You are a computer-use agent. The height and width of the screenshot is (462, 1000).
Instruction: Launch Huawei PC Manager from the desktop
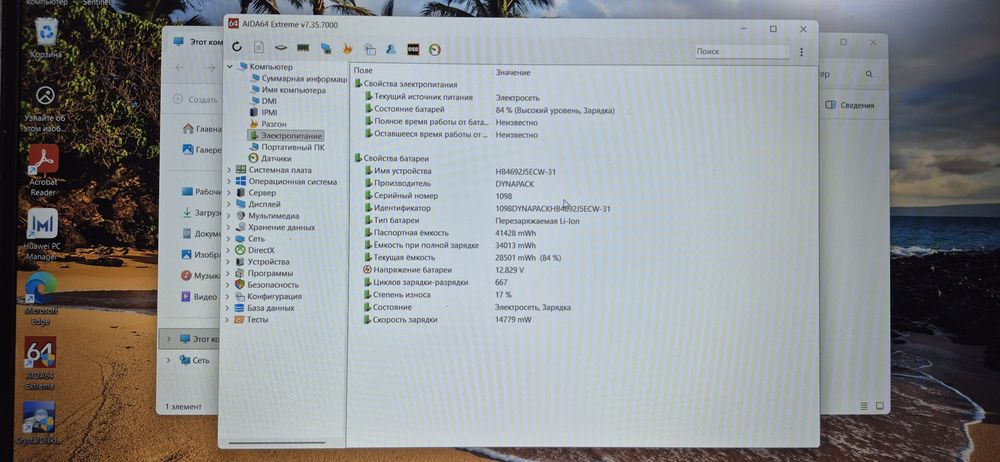click(x=43, y=234)
